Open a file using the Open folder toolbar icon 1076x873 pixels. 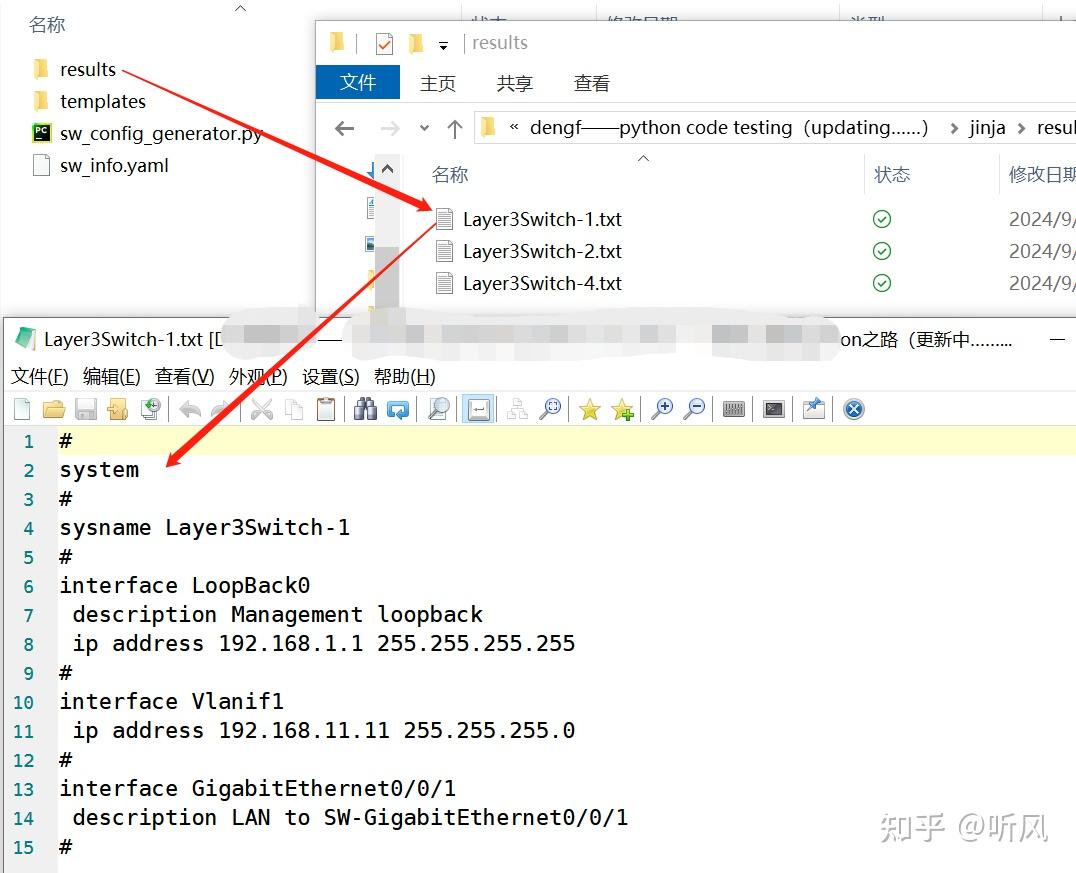click(55, 408)
